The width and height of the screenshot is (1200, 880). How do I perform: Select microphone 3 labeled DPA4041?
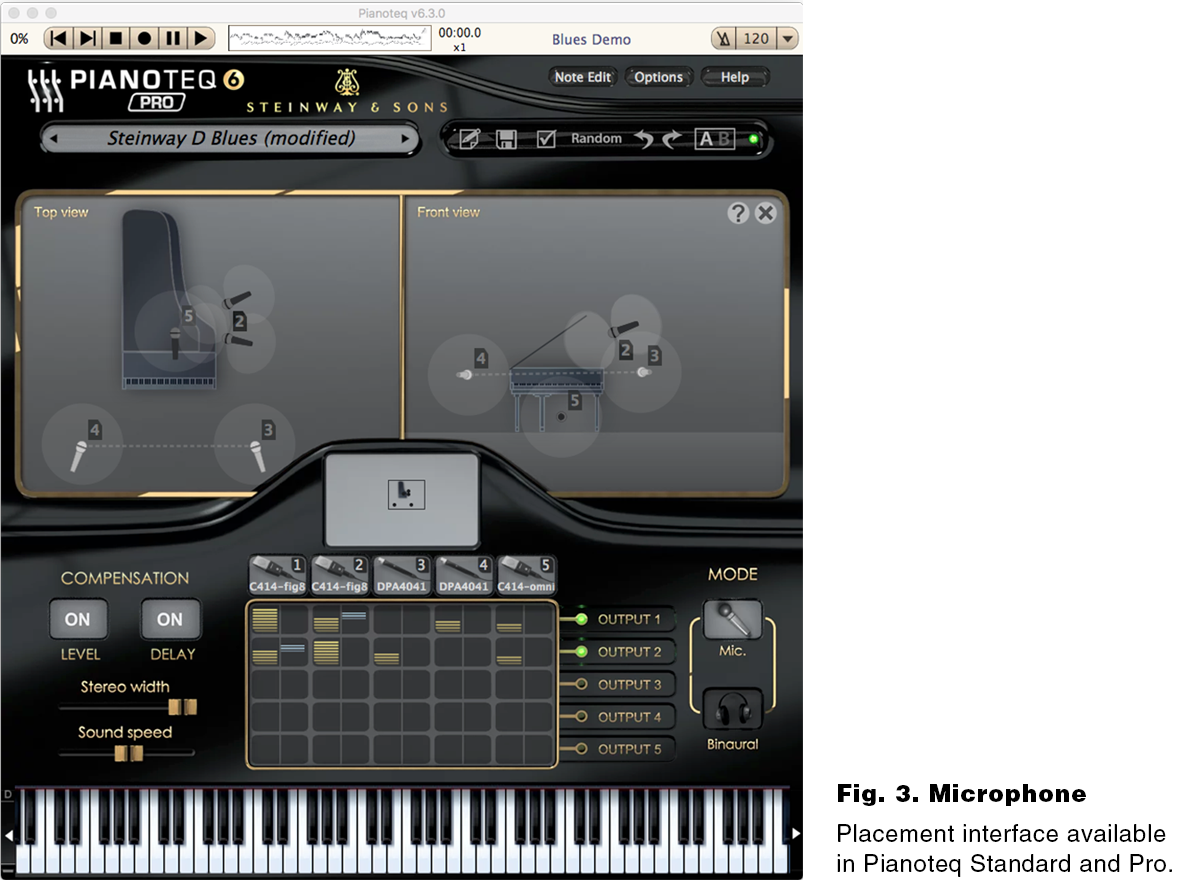[x=401, y=573]
